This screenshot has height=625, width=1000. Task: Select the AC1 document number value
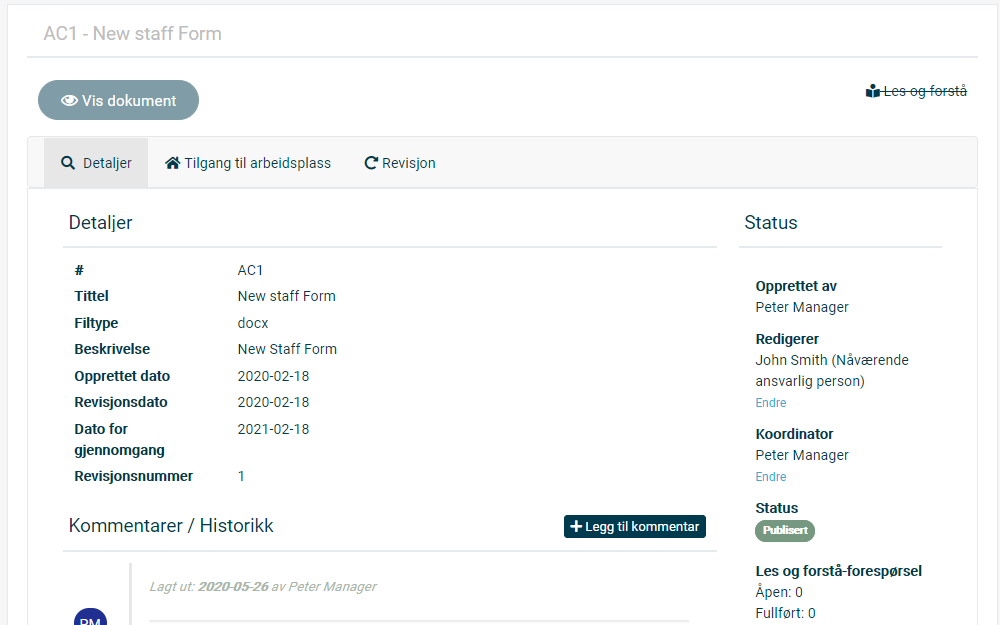tap(251, 270)
